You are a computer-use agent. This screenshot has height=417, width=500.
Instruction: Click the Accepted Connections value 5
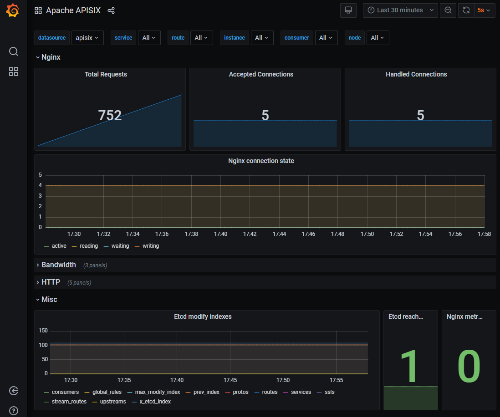point(265,115)
